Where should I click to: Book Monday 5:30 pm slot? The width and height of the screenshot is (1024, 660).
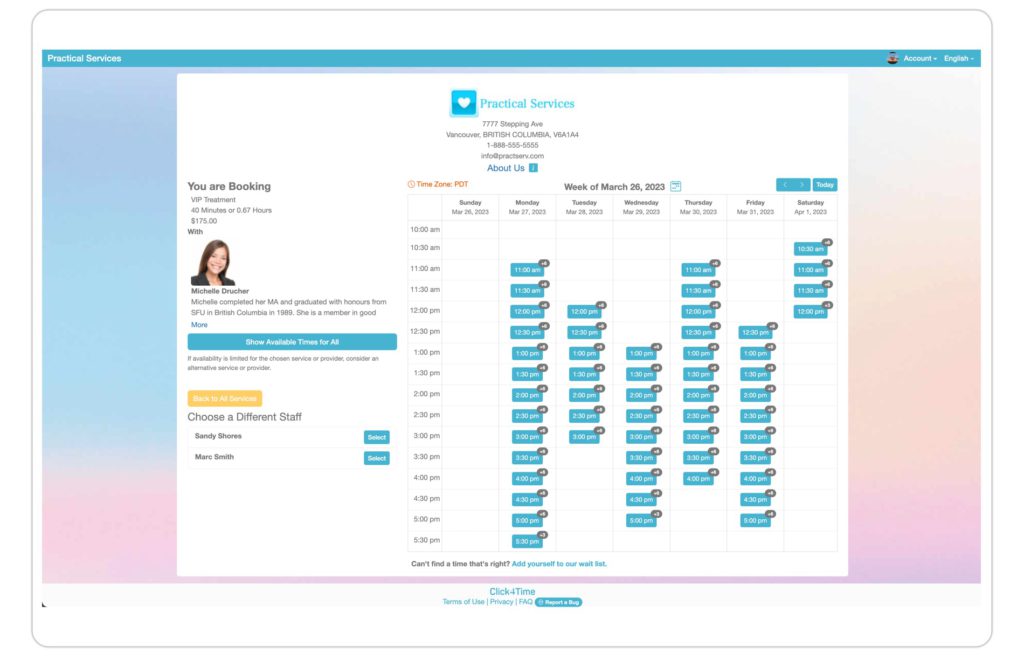(527, 541)
